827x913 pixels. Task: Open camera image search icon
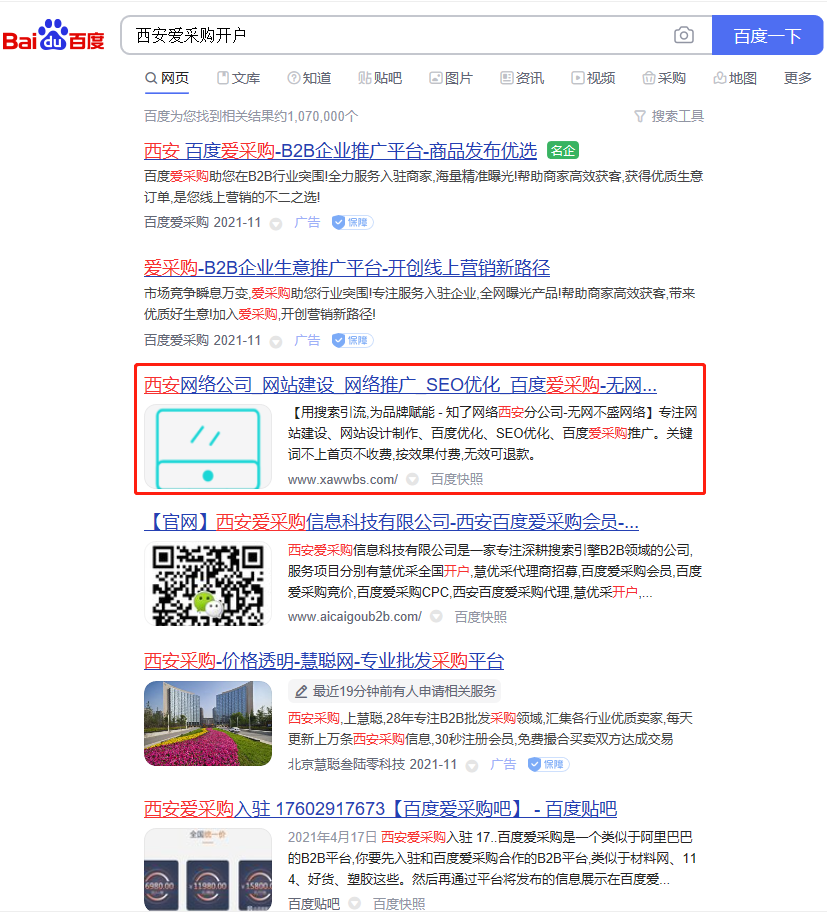pyautogui.click(x=684, y=36)
